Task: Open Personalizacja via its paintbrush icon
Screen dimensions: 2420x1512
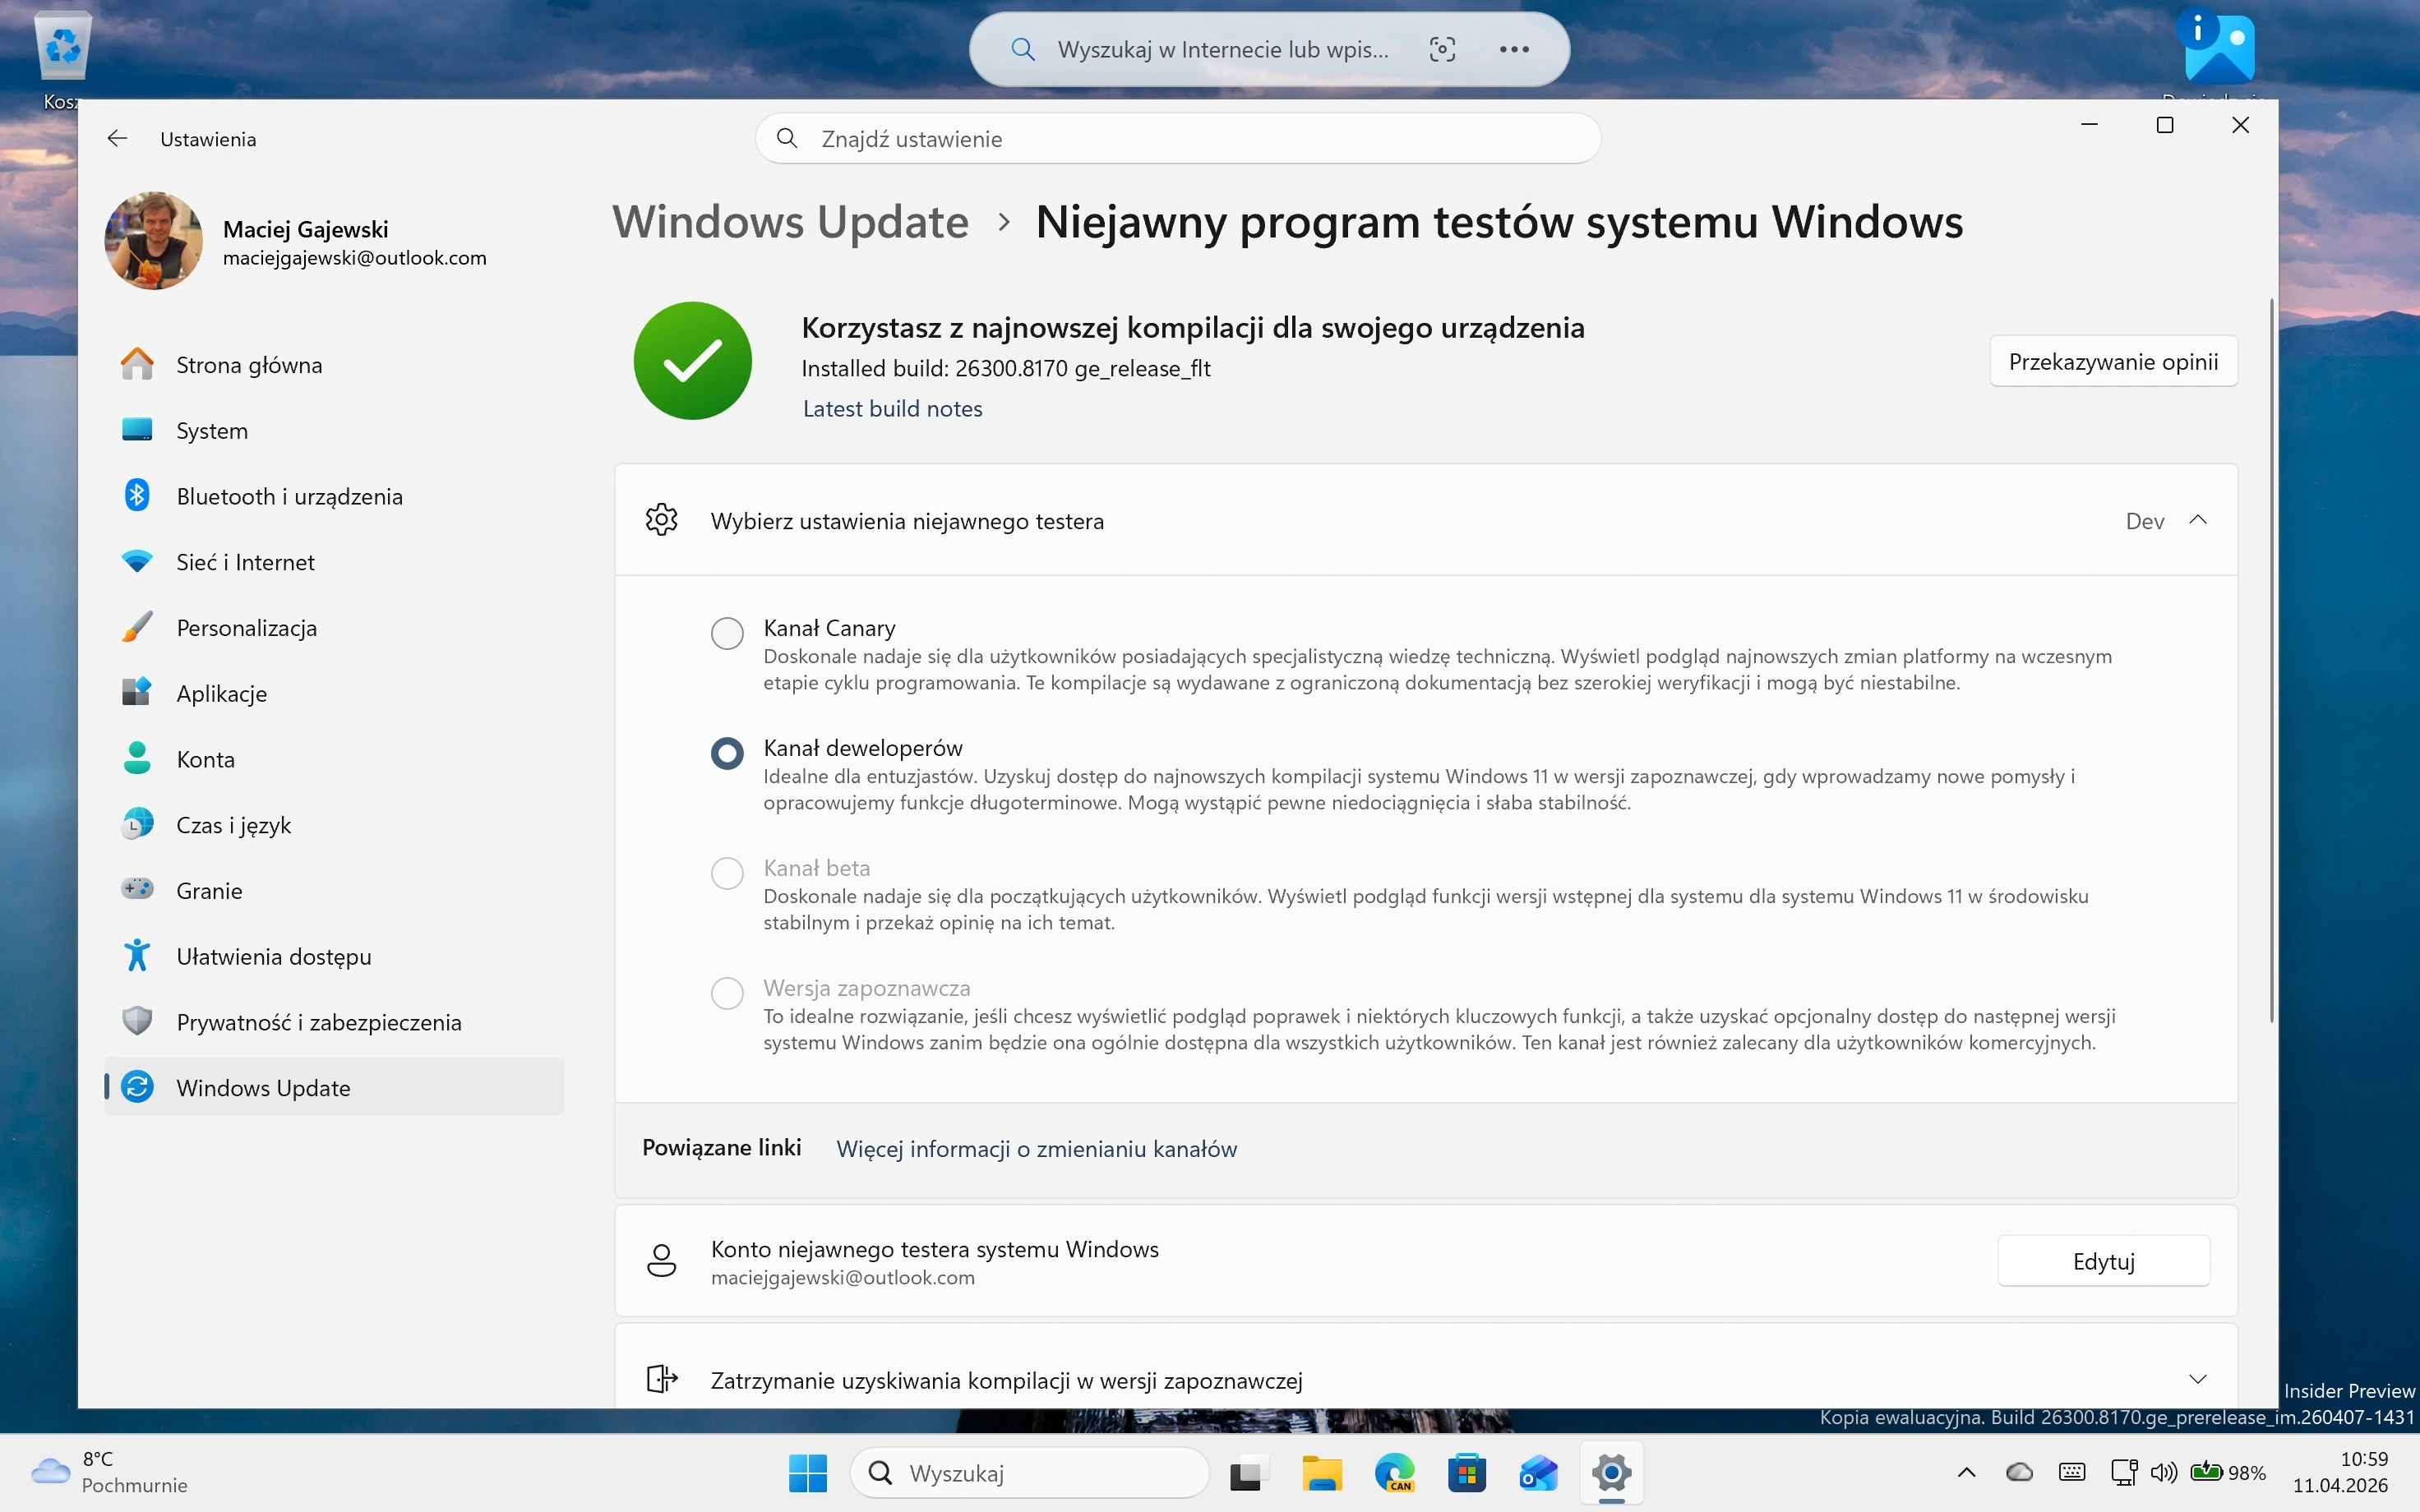Action: 137,627
